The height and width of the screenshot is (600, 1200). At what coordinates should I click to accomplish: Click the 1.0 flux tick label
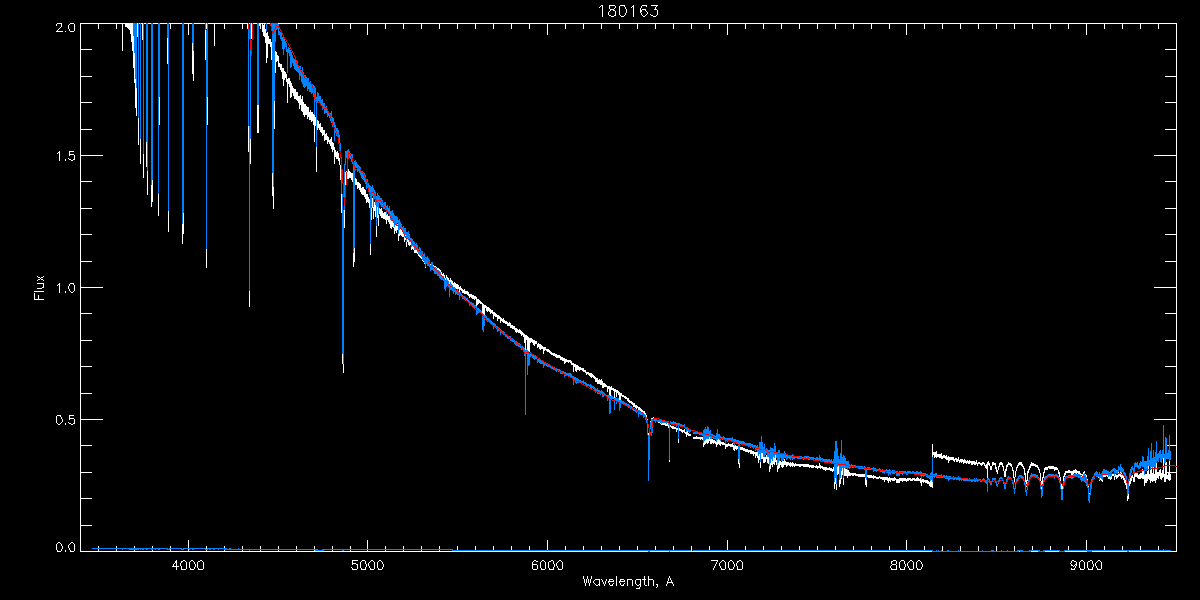[x=65, y=288]
